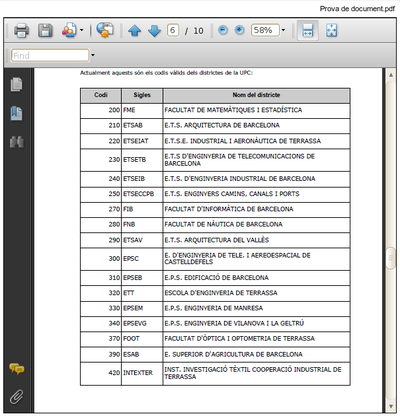Click the ETSEIAT table cell
400x416 pixels.
[x=142, y=141]
